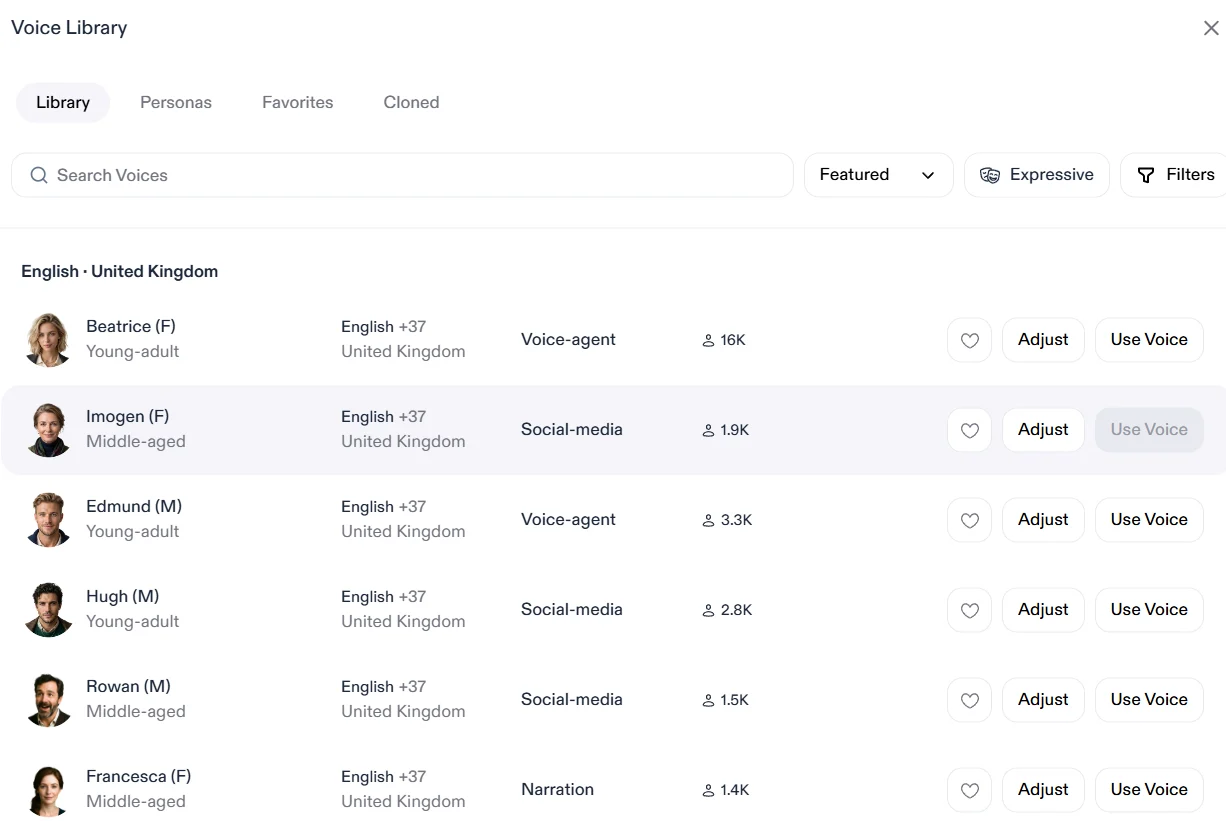Open the Favorites tab
The height and width of the screenshot is (821, 1226).
297,102
